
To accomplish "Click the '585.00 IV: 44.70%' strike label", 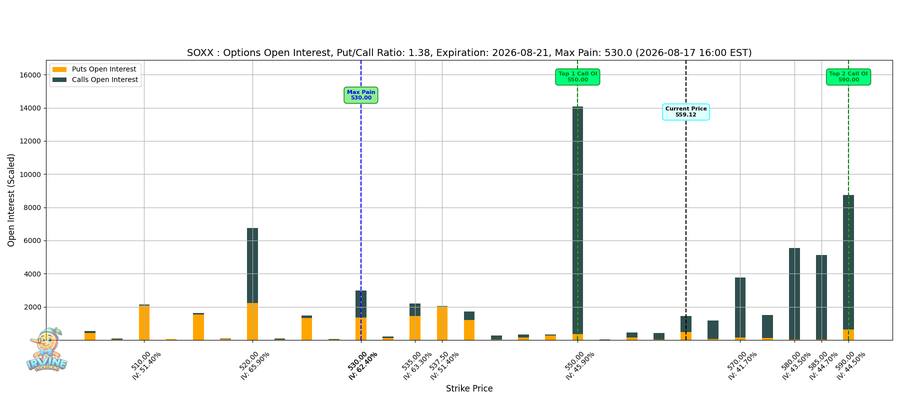I will 822,365.
